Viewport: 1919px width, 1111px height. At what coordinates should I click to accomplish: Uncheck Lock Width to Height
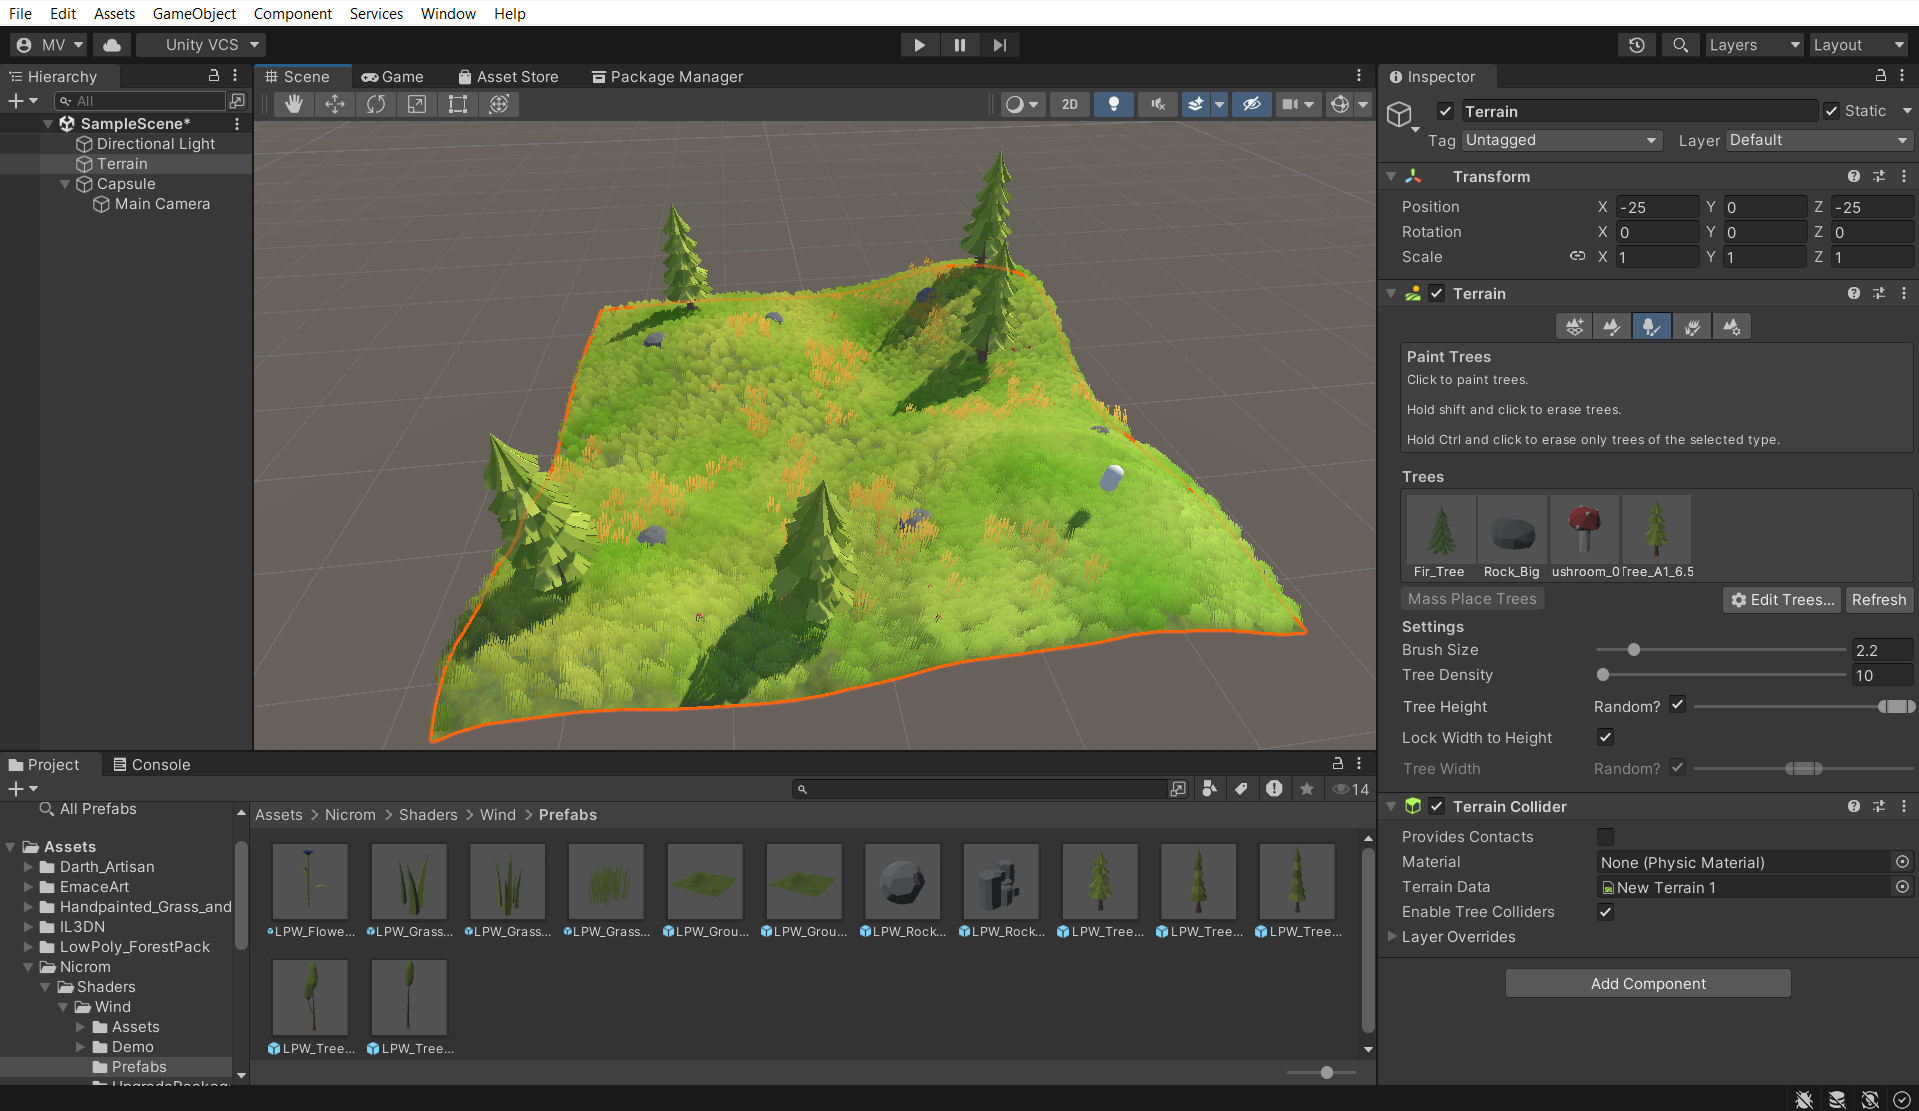[1605, 737]
